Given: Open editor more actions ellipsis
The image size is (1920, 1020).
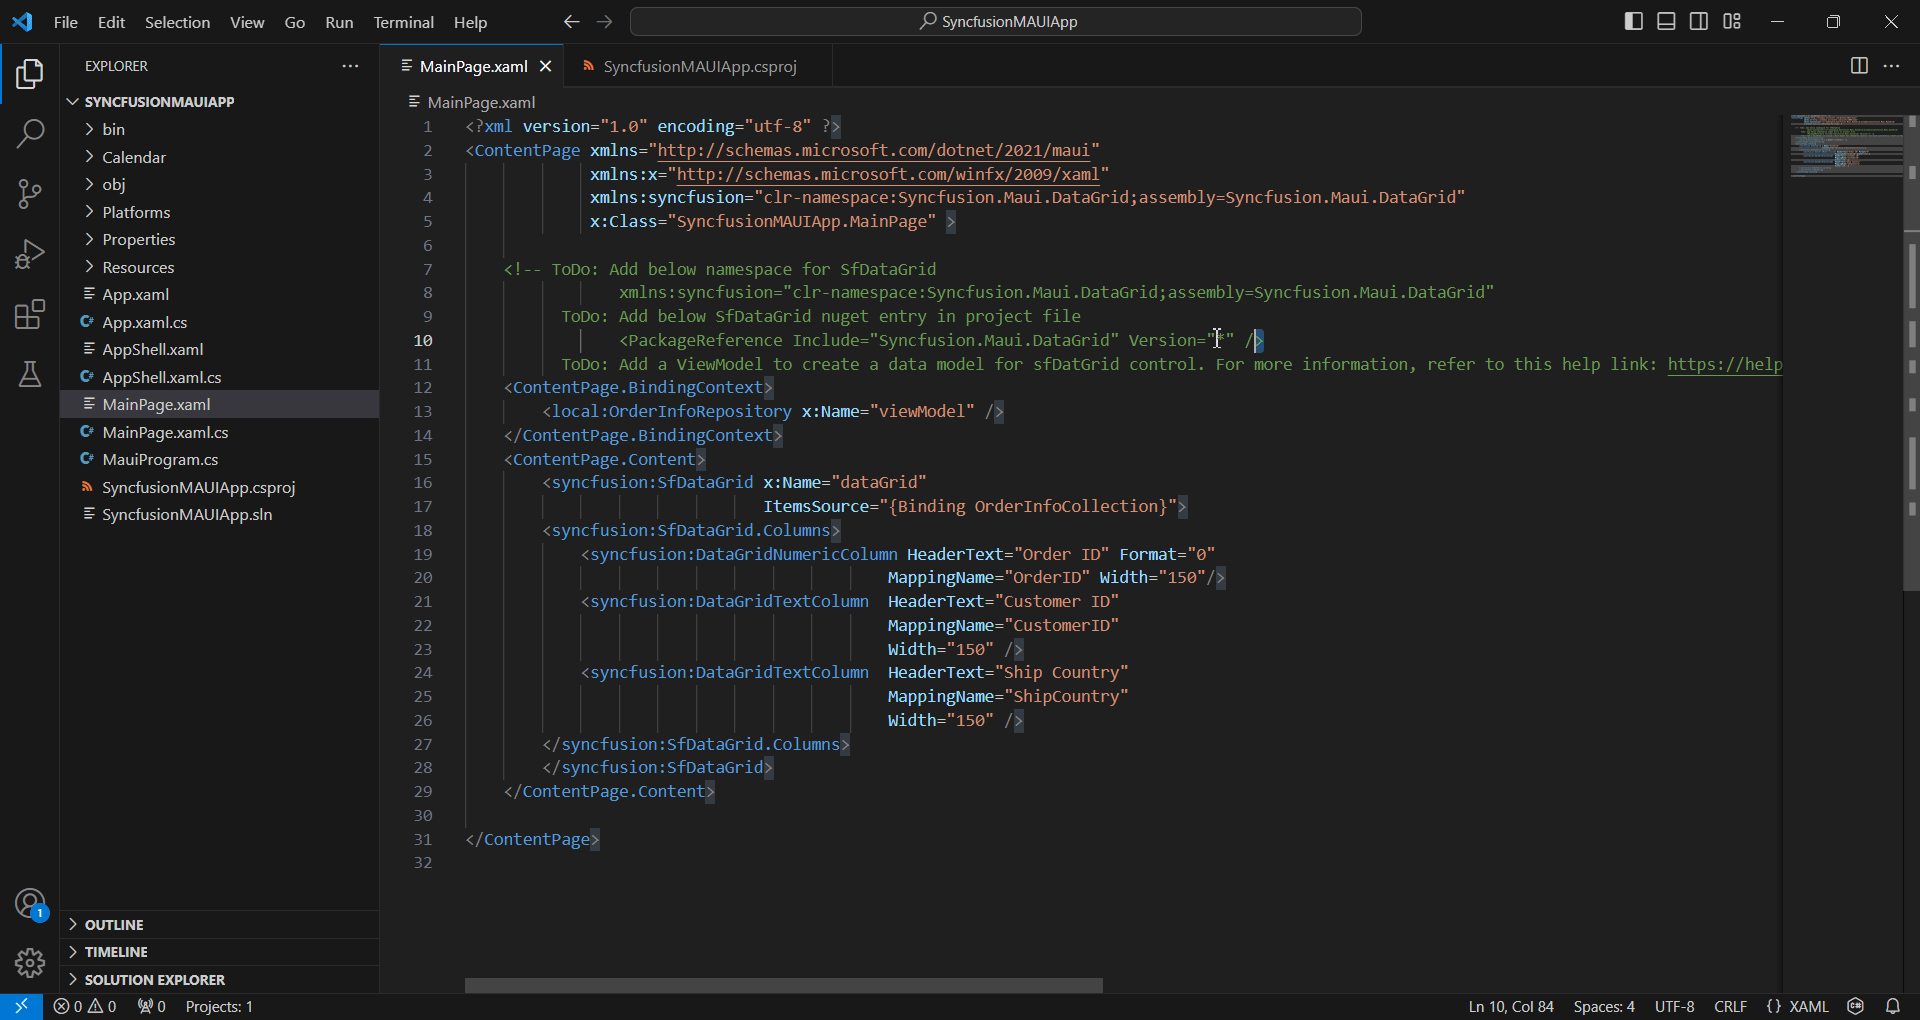Looking at the screenshot, I should click(1891, 66).
